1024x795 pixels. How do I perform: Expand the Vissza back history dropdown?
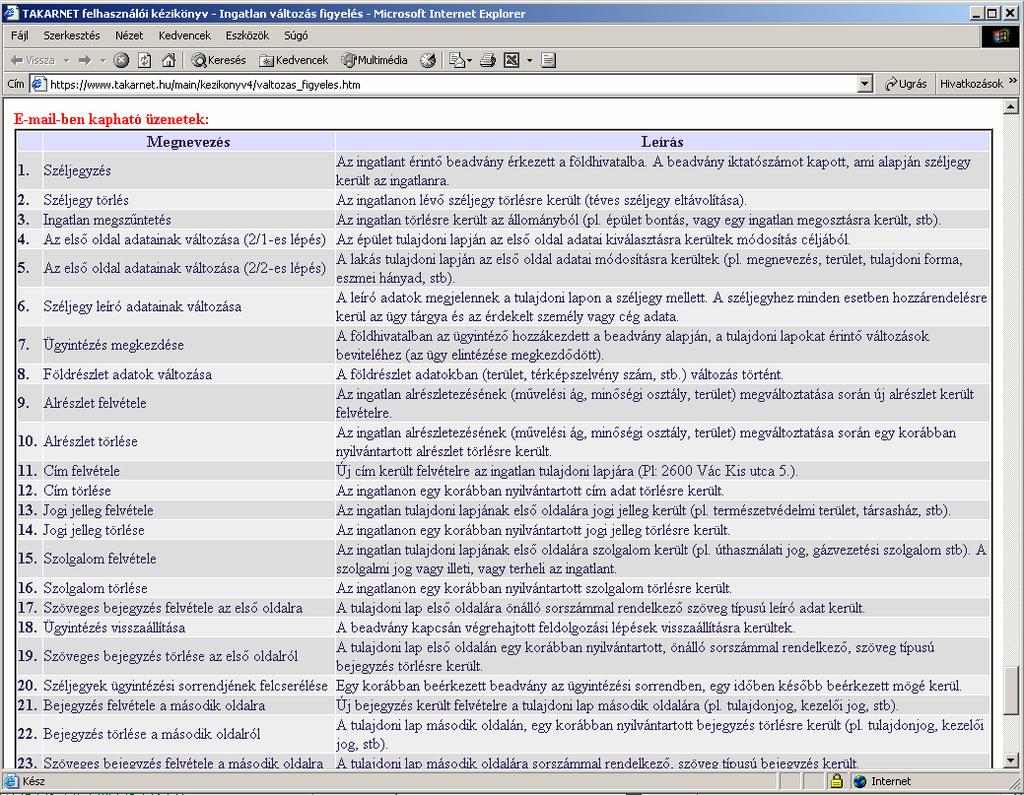click(67, 61)
